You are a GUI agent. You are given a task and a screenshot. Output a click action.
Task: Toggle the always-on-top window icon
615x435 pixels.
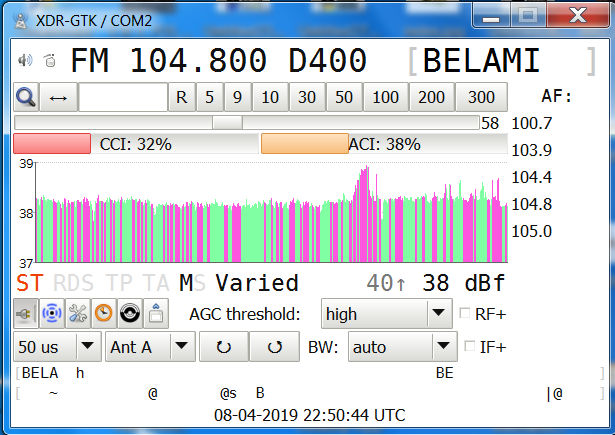click(x=156, y=314)
